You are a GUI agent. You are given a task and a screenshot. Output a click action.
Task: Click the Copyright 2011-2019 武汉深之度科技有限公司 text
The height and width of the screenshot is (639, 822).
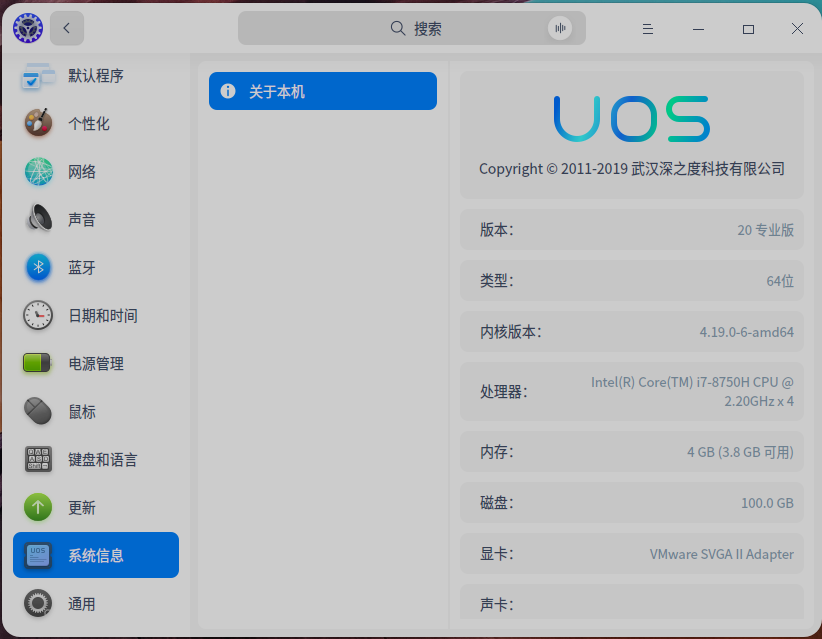pos(632,169)
